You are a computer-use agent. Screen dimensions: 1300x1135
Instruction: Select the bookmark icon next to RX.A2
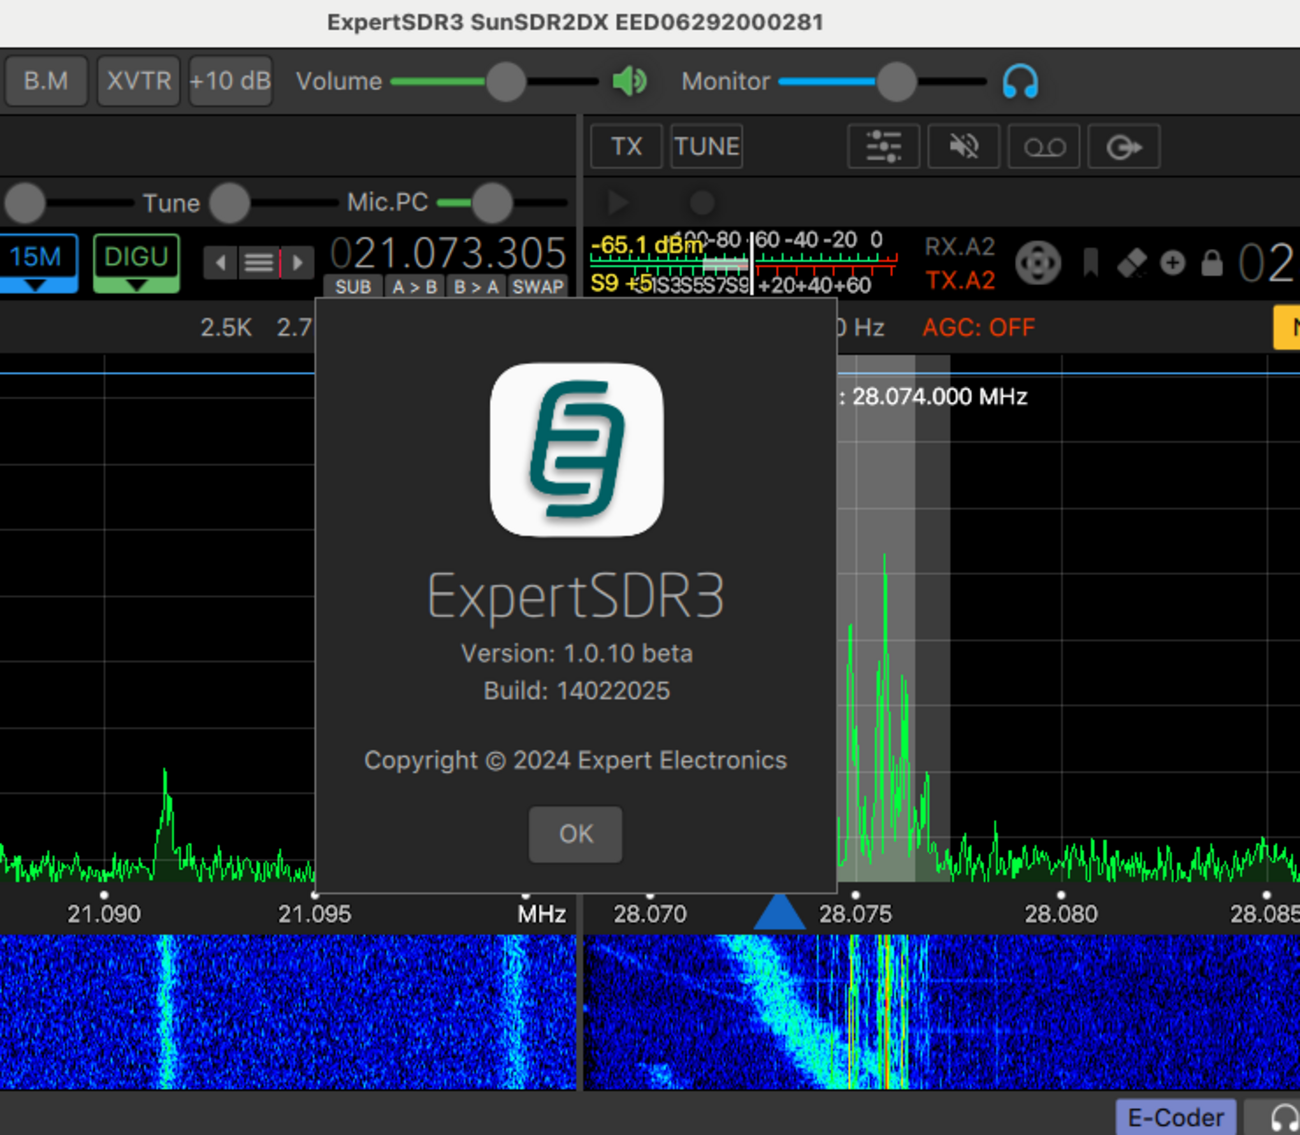coord(1090,263)
